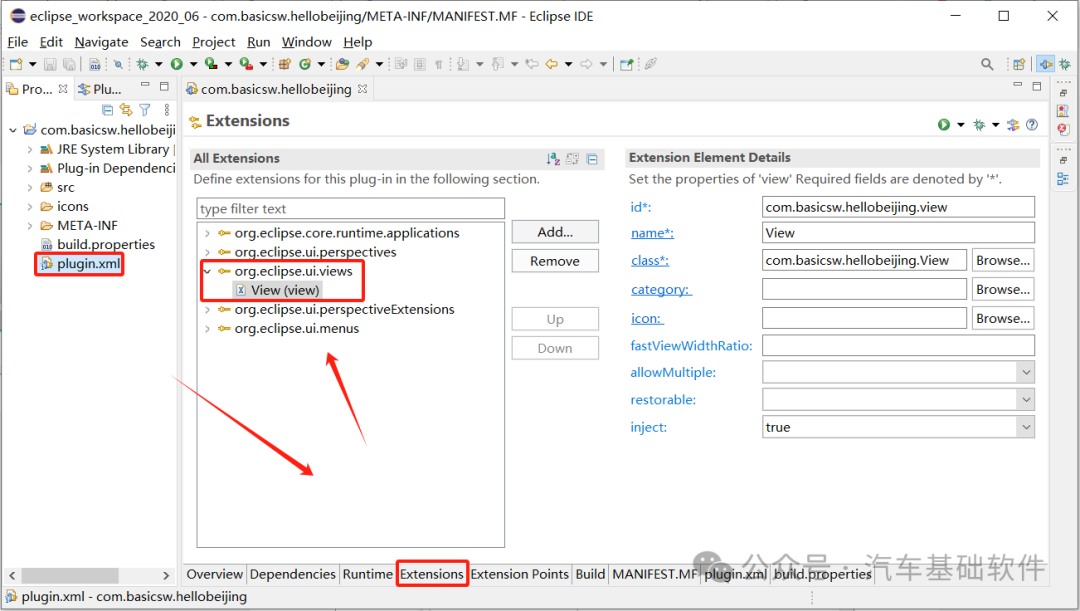Click the Organize Manifests icon in editor header

click(1012, 125)
